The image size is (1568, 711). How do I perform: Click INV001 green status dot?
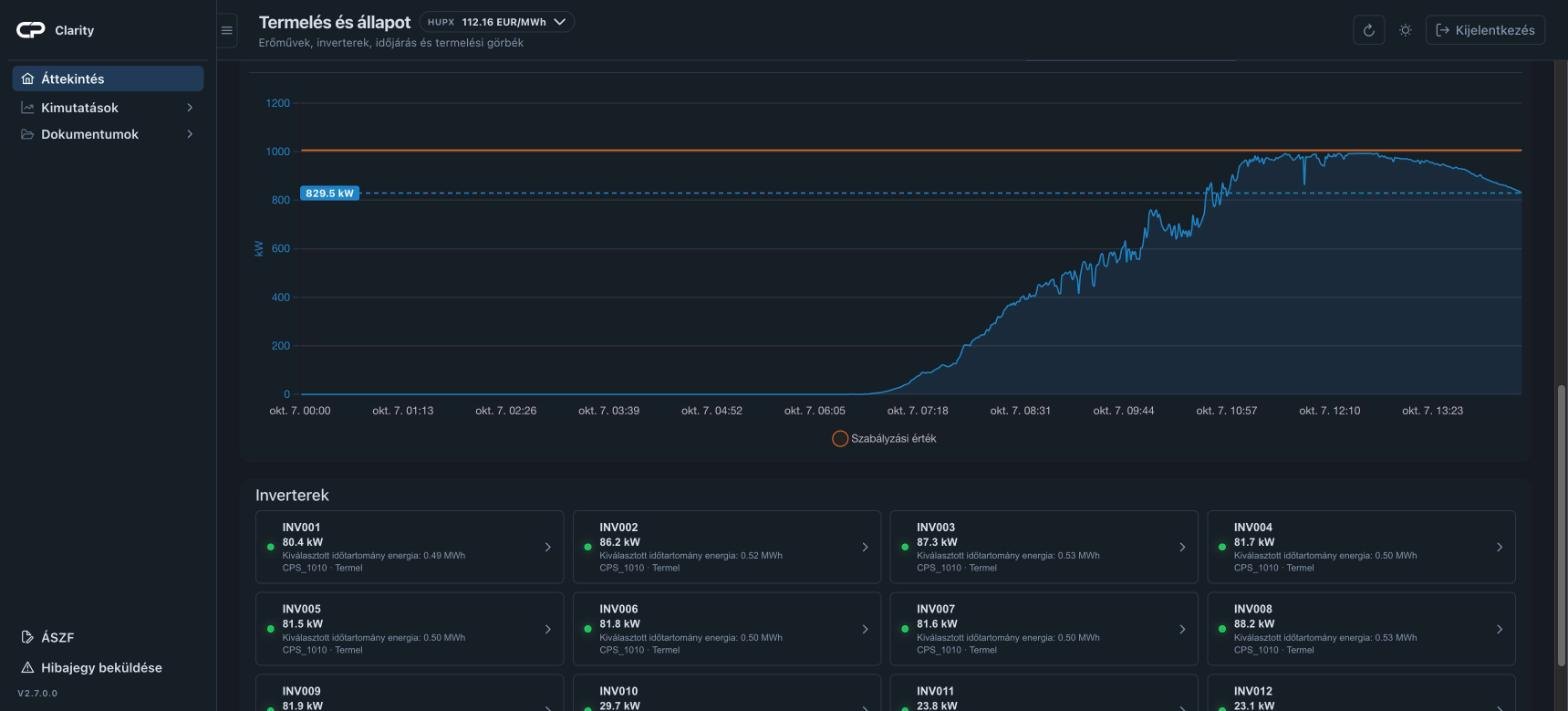[x=270, y=547]
